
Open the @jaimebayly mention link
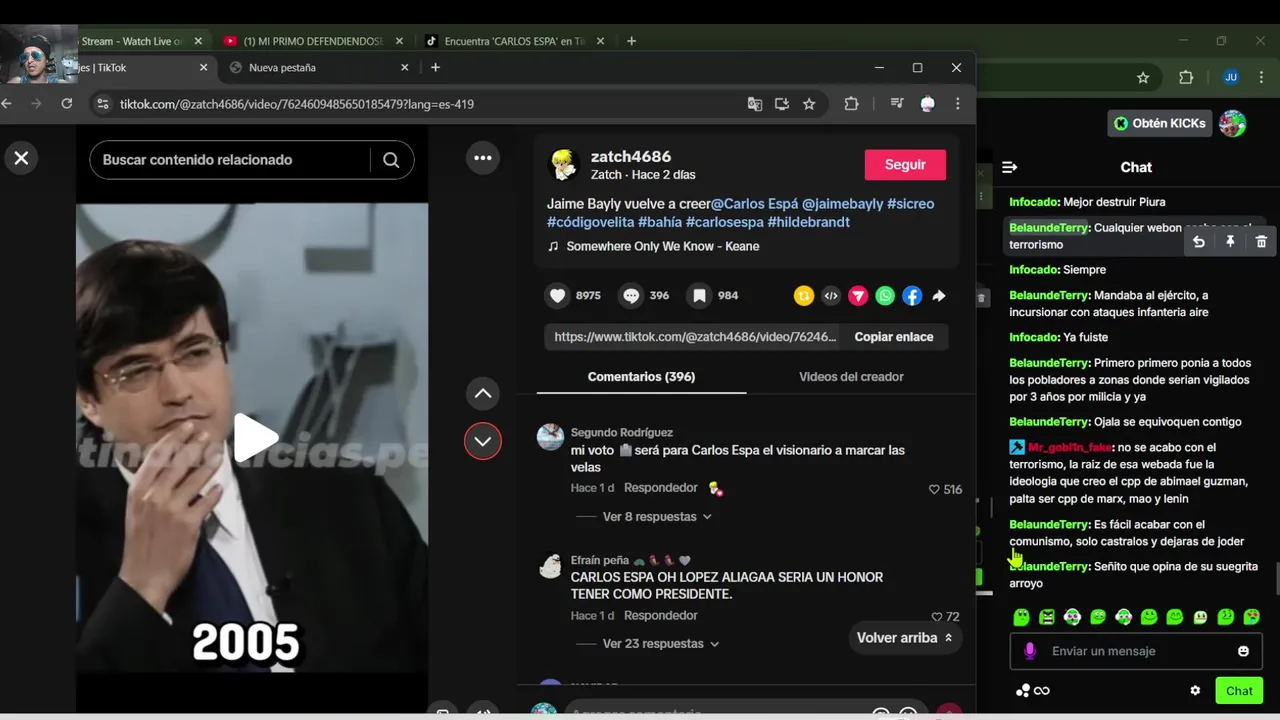tap(842, 204)
